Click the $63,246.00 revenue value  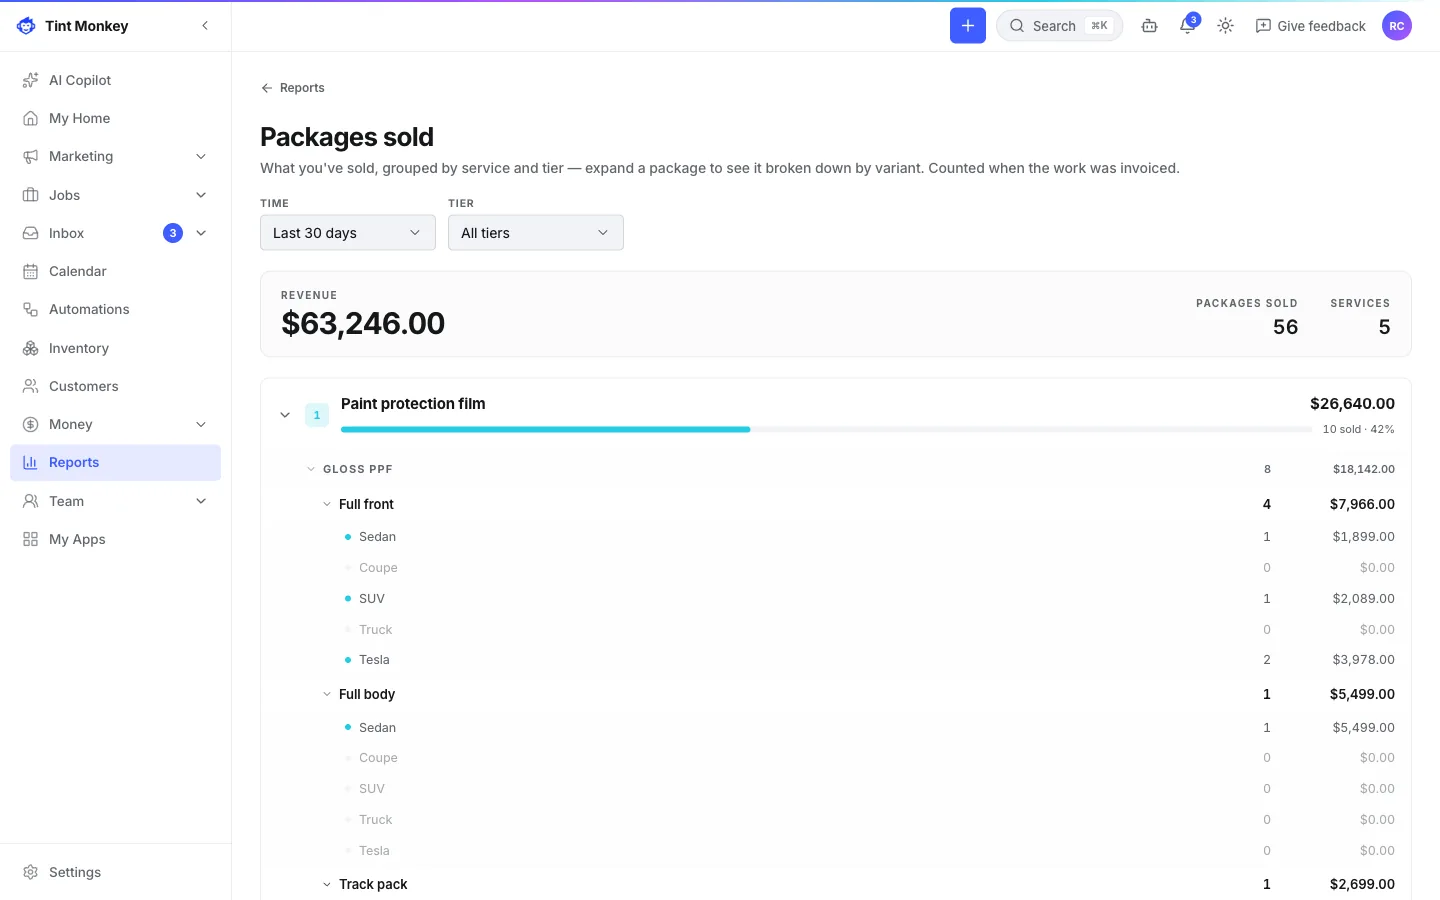[x=363, y=323]
